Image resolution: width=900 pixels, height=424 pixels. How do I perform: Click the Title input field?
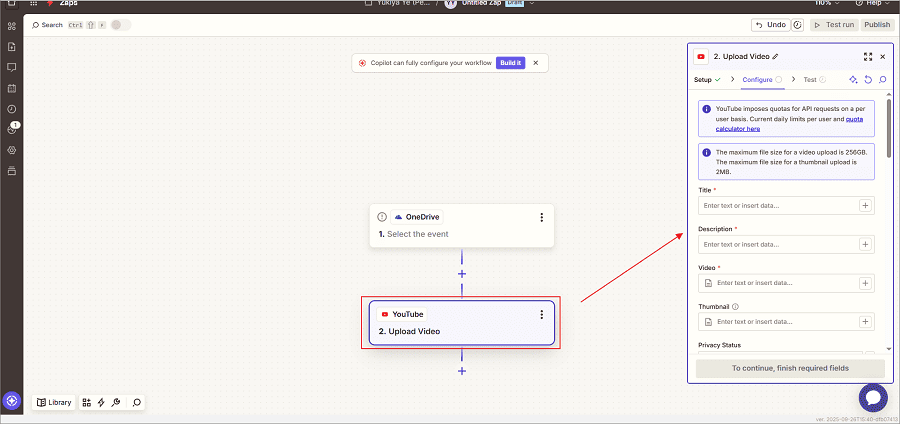(x=786, y=205)
